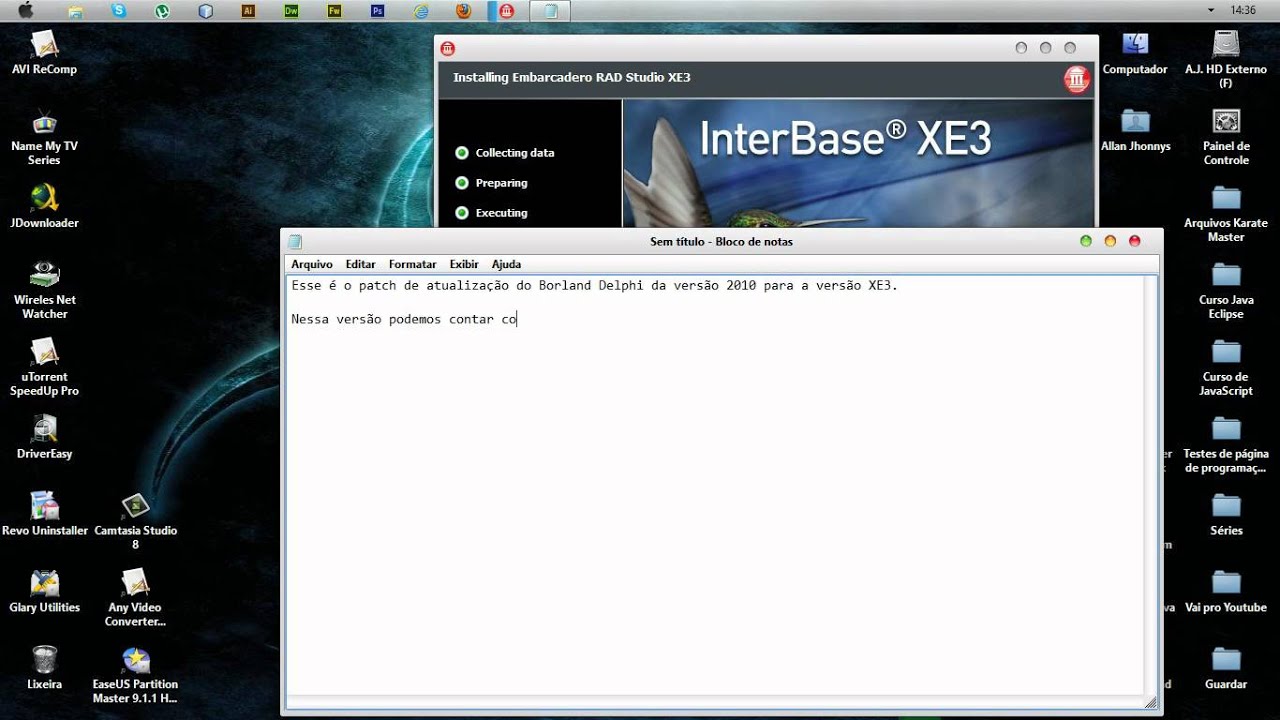Select the A.J. HD Externo (F) drive
Viewport: 1280px width, 720px height.
click(x=1226, y=60)
